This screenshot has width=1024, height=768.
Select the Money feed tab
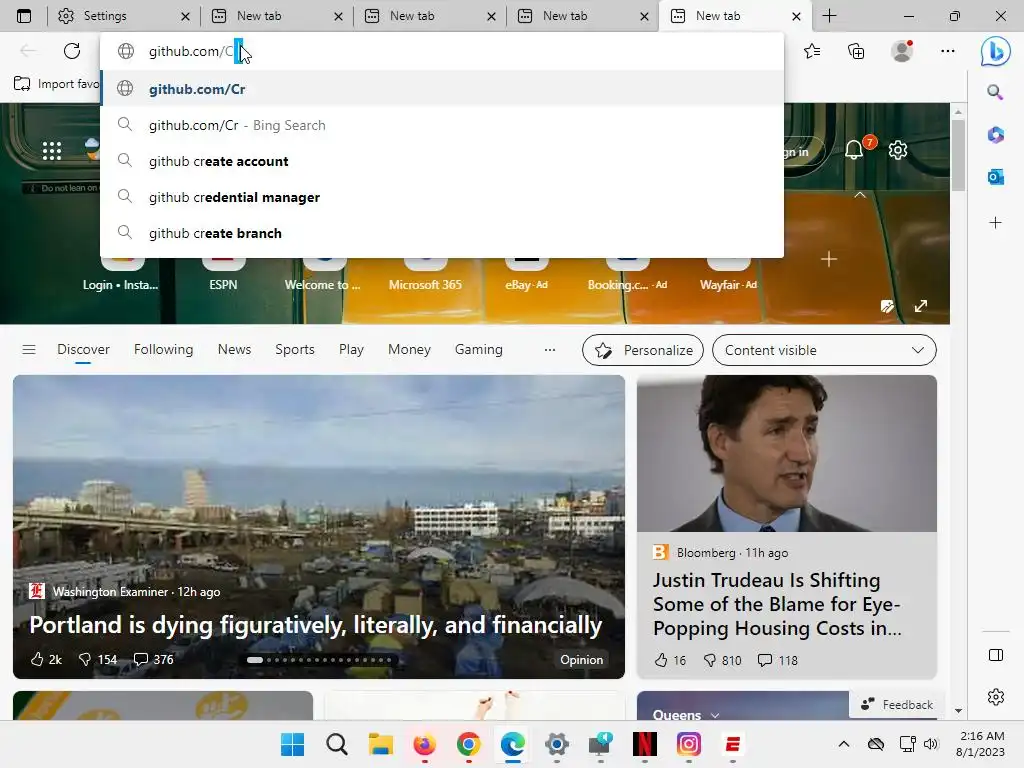pyautogui.click(x=409, y=350)
